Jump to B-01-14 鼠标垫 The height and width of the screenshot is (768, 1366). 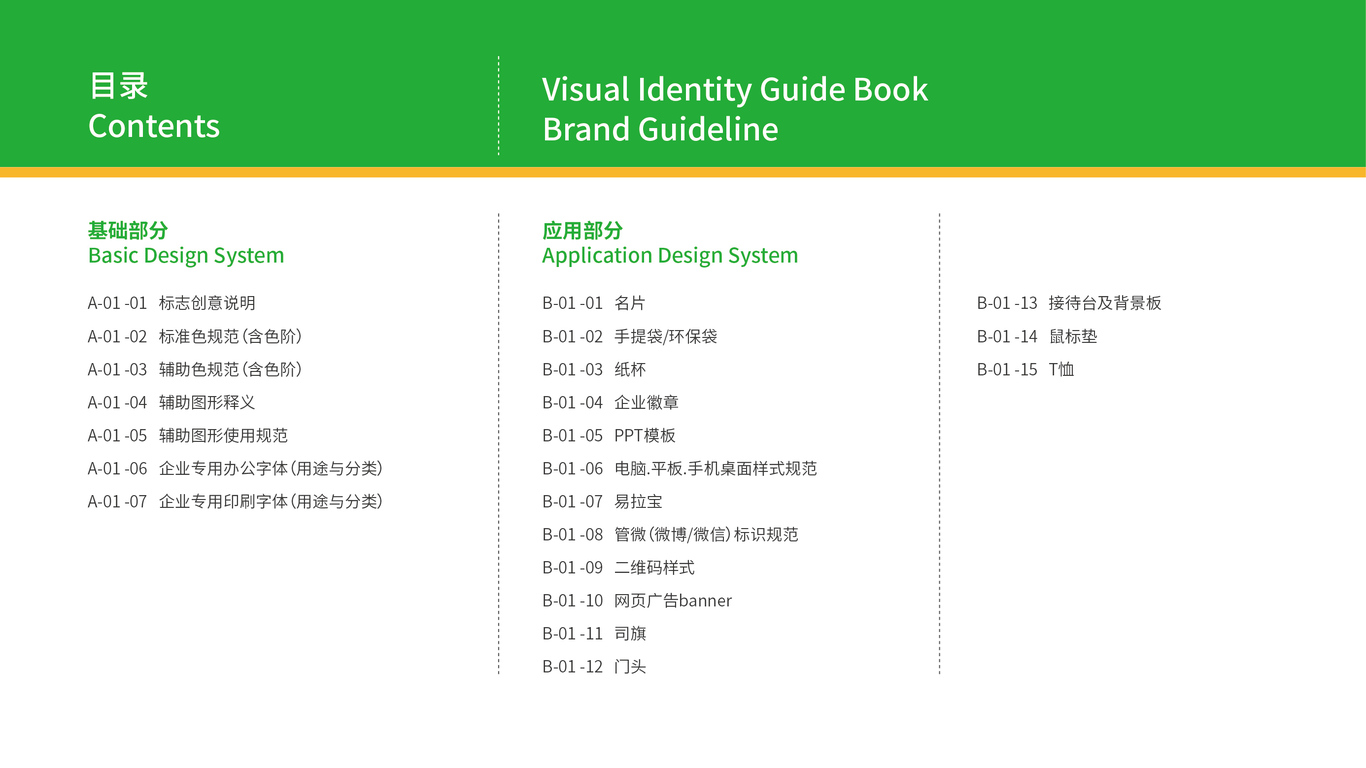(1037, 336)
